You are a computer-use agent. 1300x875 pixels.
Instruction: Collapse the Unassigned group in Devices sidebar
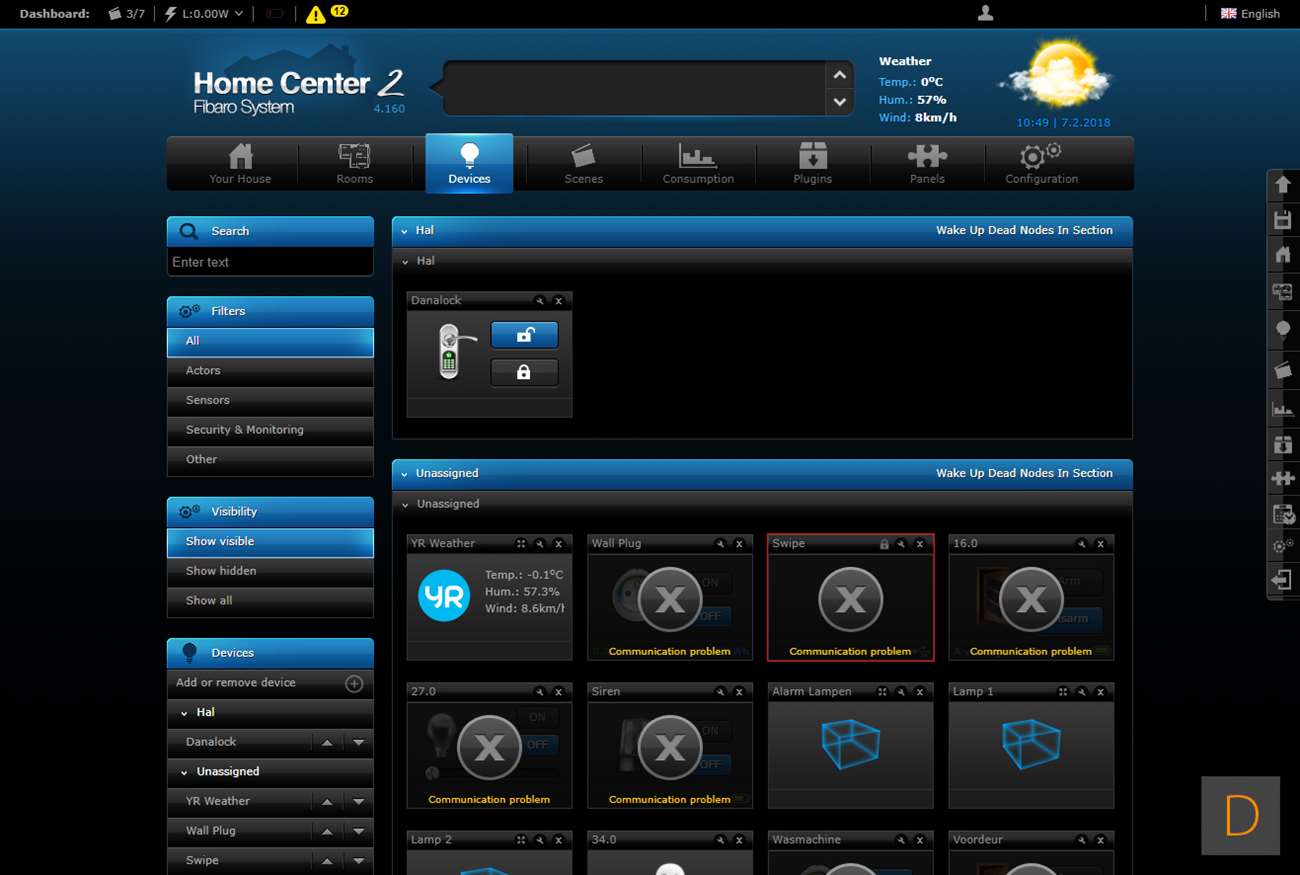tap(184, 772)
